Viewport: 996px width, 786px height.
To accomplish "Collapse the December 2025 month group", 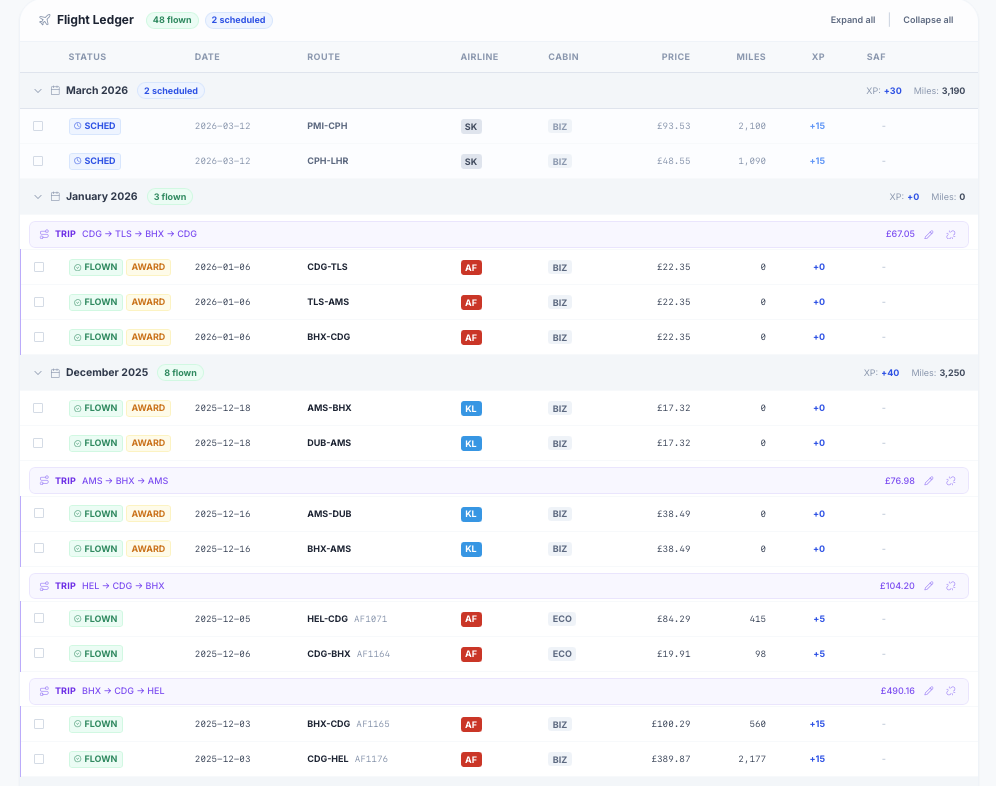I will [x=38, y=373].
